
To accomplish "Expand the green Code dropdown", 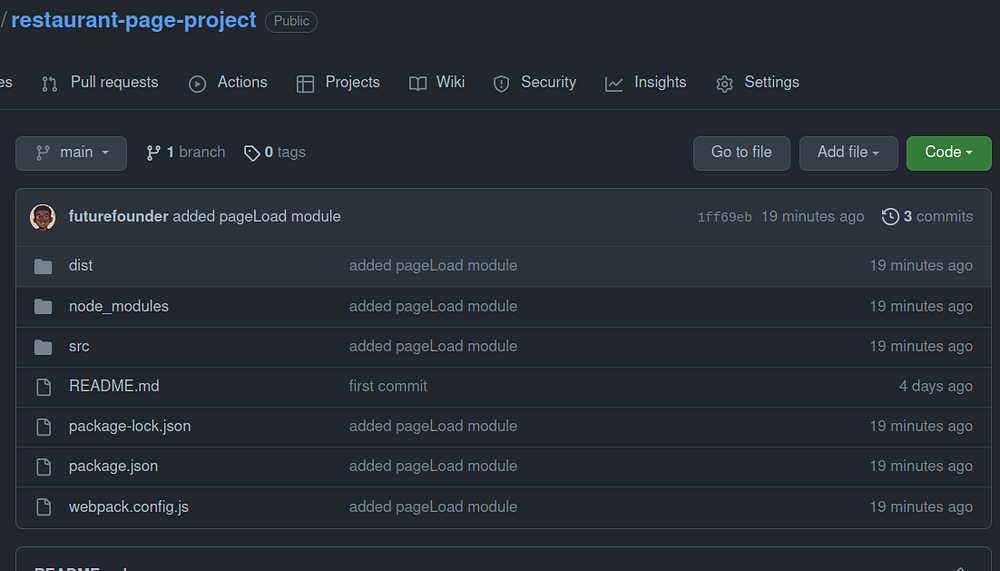I will click(948, 153).
